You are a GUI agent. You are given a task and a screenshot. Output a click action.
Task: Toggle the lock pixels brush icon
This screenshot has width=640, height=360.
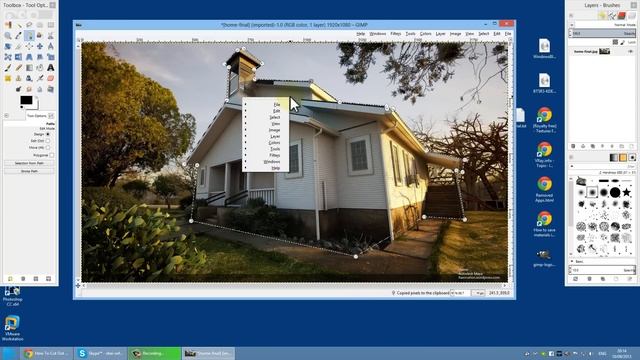coord(623,42)
